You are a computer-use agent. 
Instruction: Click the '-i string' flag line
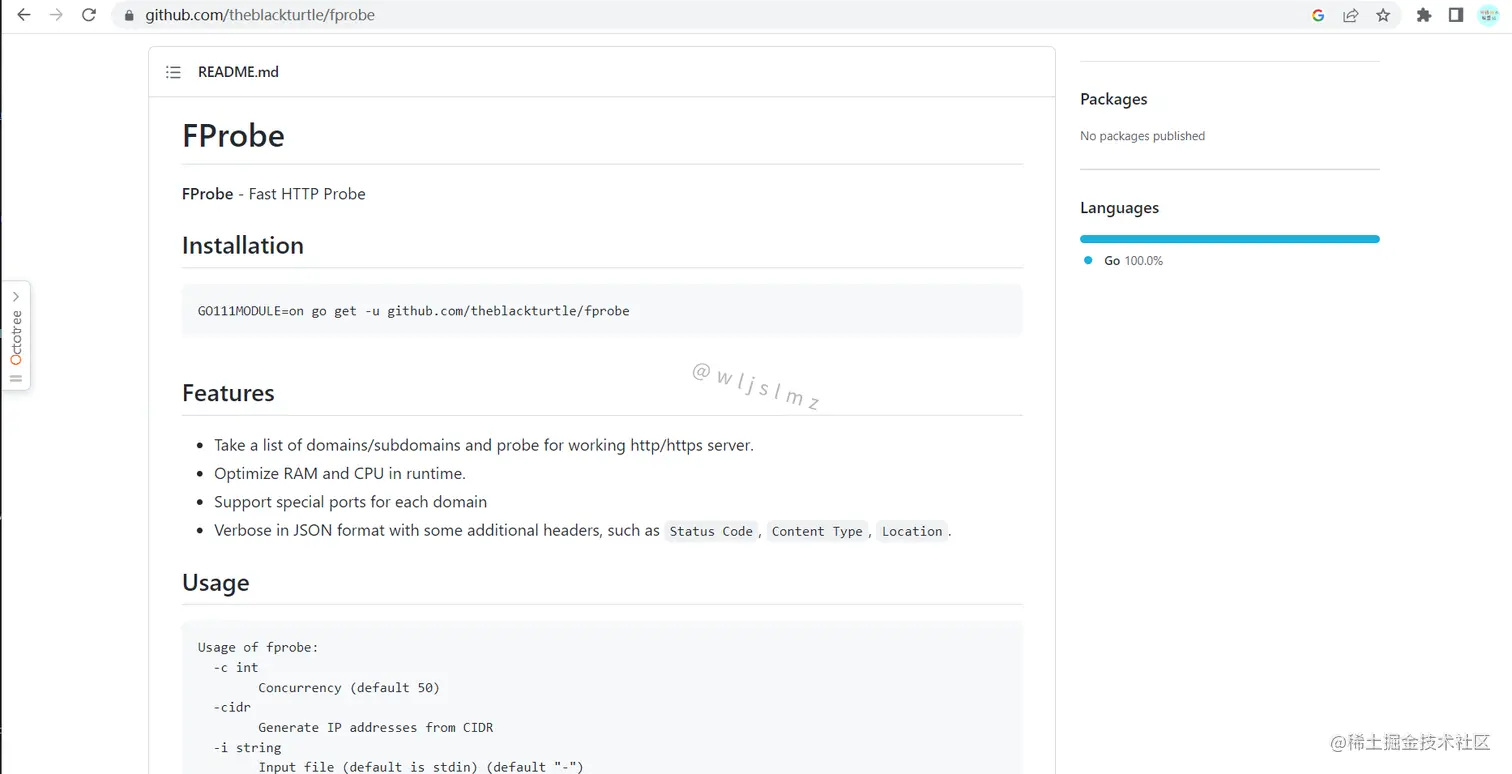pos(247,747)
